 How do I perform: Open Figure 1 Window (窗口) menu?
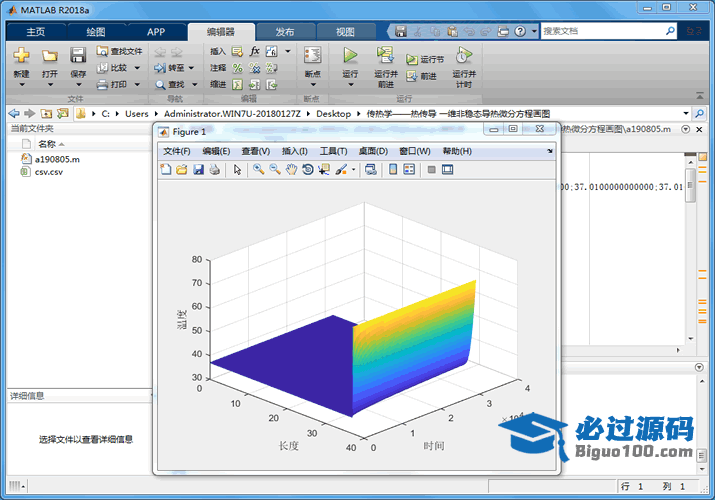(x=414, y=151)
